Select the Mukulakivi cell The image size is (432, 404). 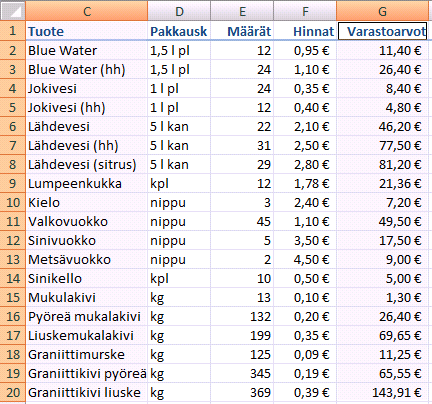point(87,297)
